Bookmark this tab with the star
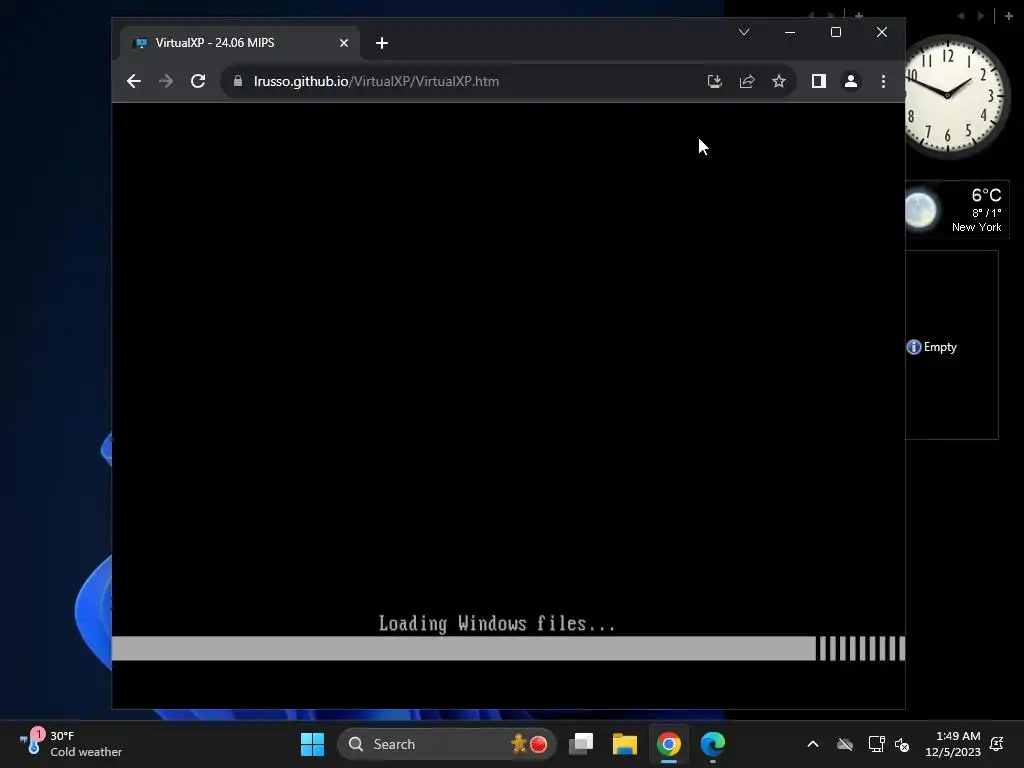1024x768 pixels. [x=778, y=81]
